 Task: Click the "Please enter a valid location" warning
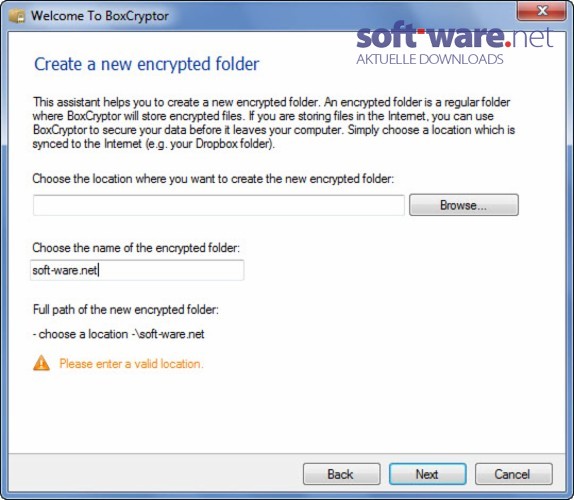[x=131, y=364]
